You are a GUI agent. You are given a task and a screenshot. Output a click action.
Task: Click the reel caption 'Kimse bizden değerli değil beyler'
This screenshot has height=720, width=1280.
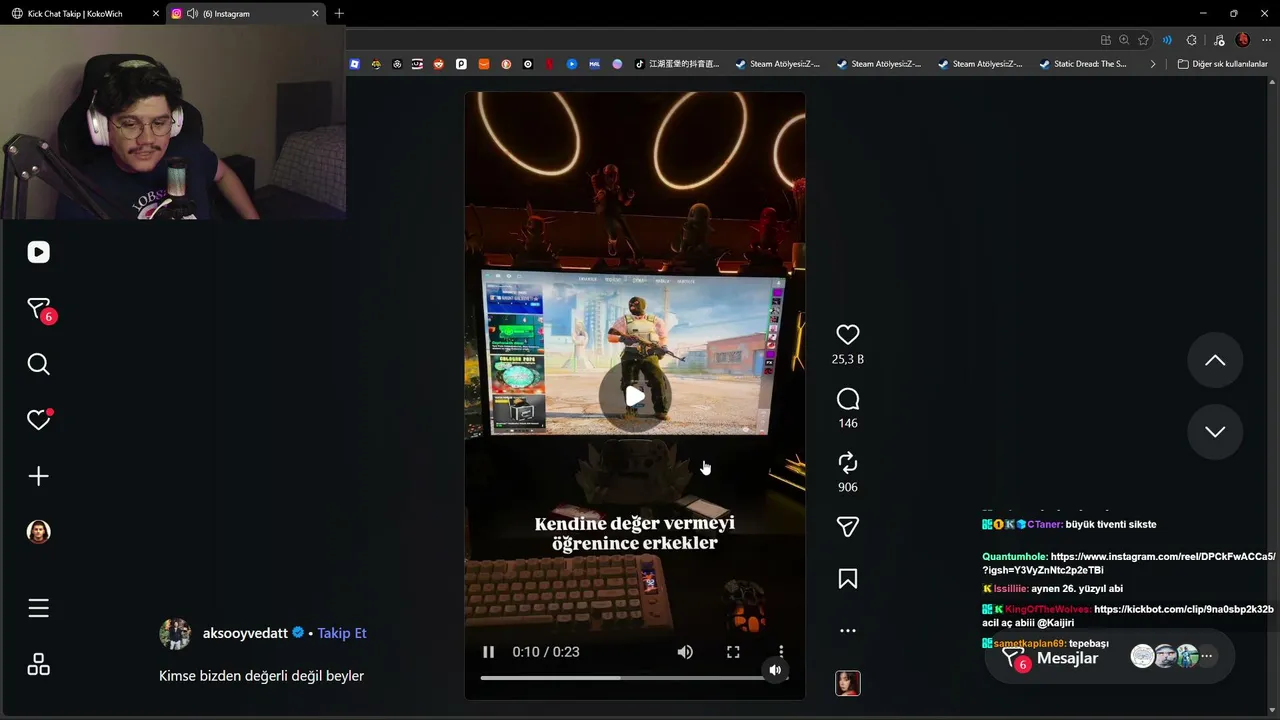tap(261, 676)
